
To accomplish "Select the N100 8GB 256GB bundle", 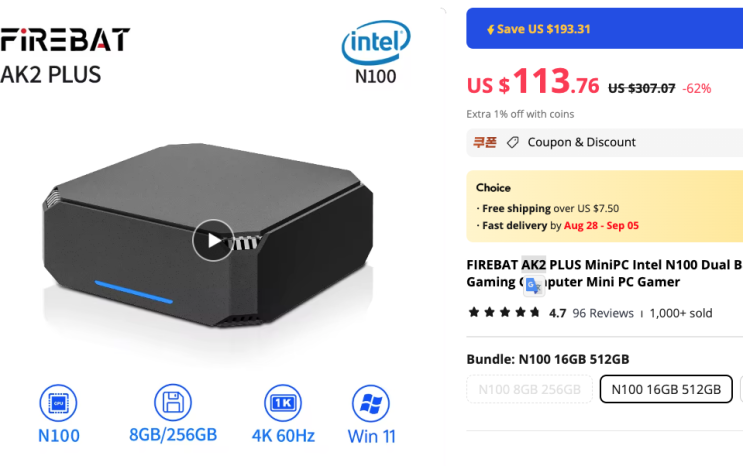I will tap(529, 389).
